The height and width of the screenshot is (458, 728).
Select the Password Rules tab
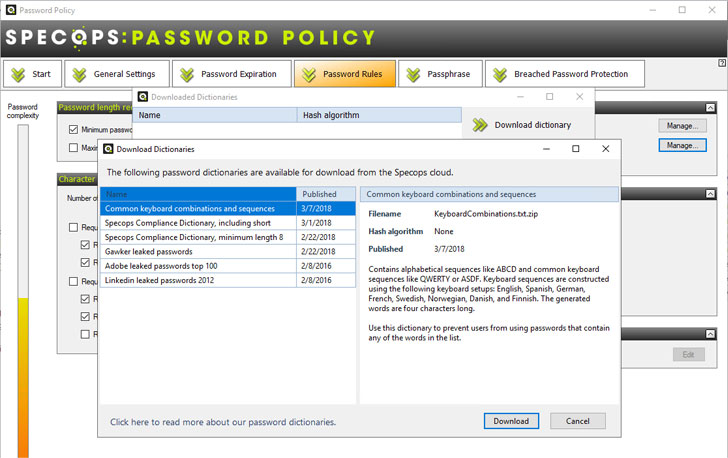pos(345,74)
